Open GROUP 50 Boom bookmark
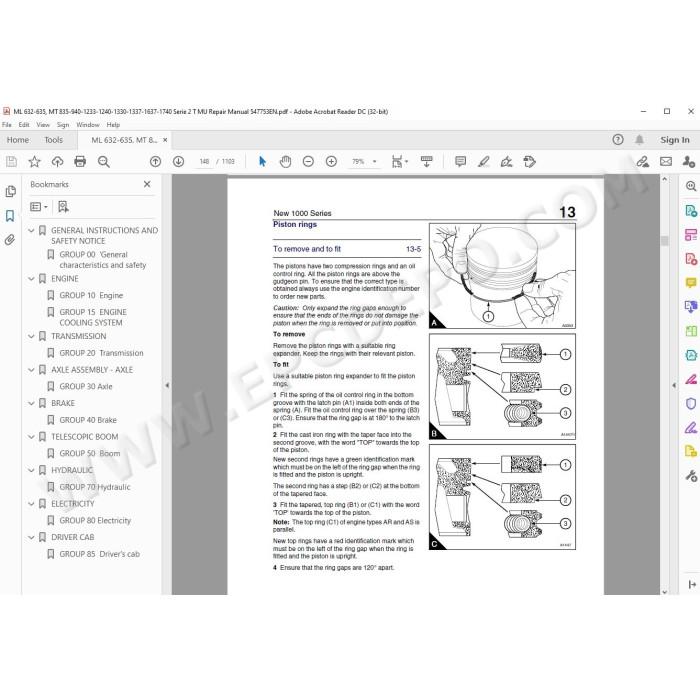 (90, 454)
